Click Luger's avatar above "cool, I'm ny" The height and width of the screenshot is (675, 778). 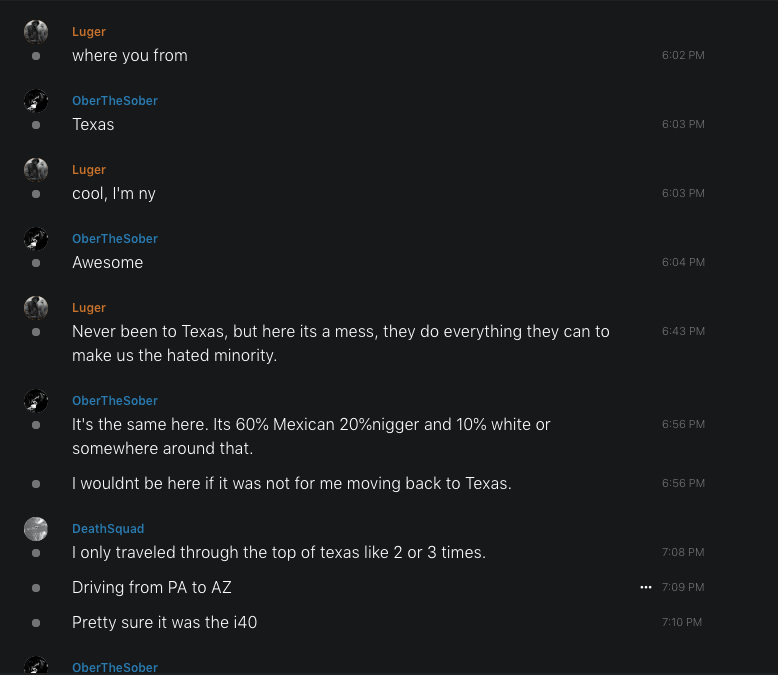click(36, 169)
